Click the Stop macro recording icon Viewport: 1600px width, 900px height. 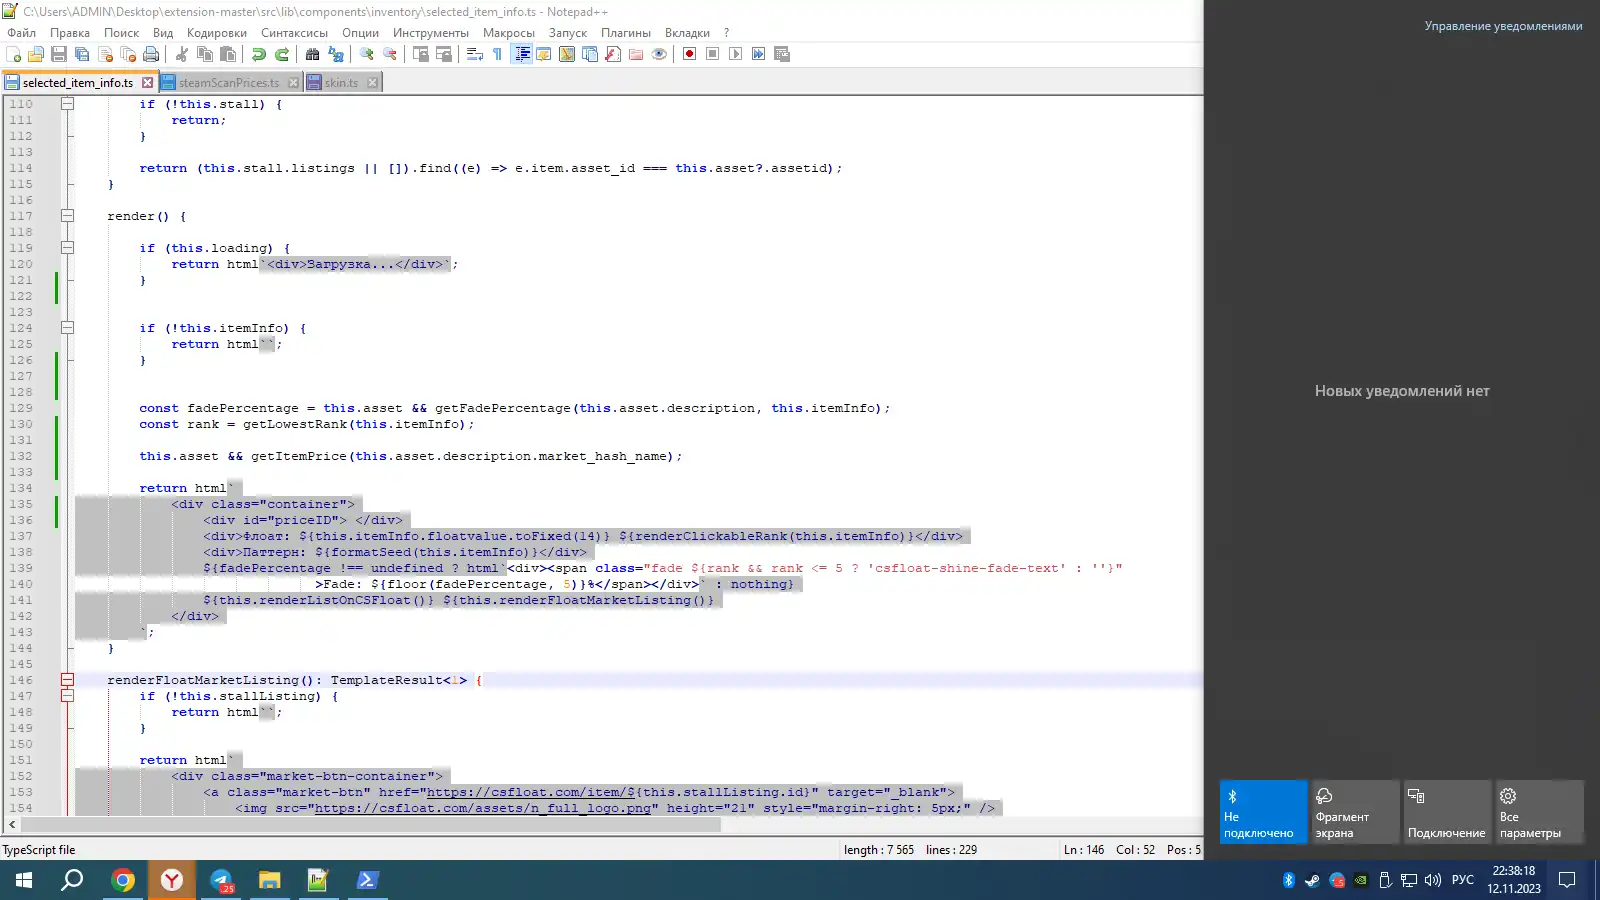pos(713,54)
